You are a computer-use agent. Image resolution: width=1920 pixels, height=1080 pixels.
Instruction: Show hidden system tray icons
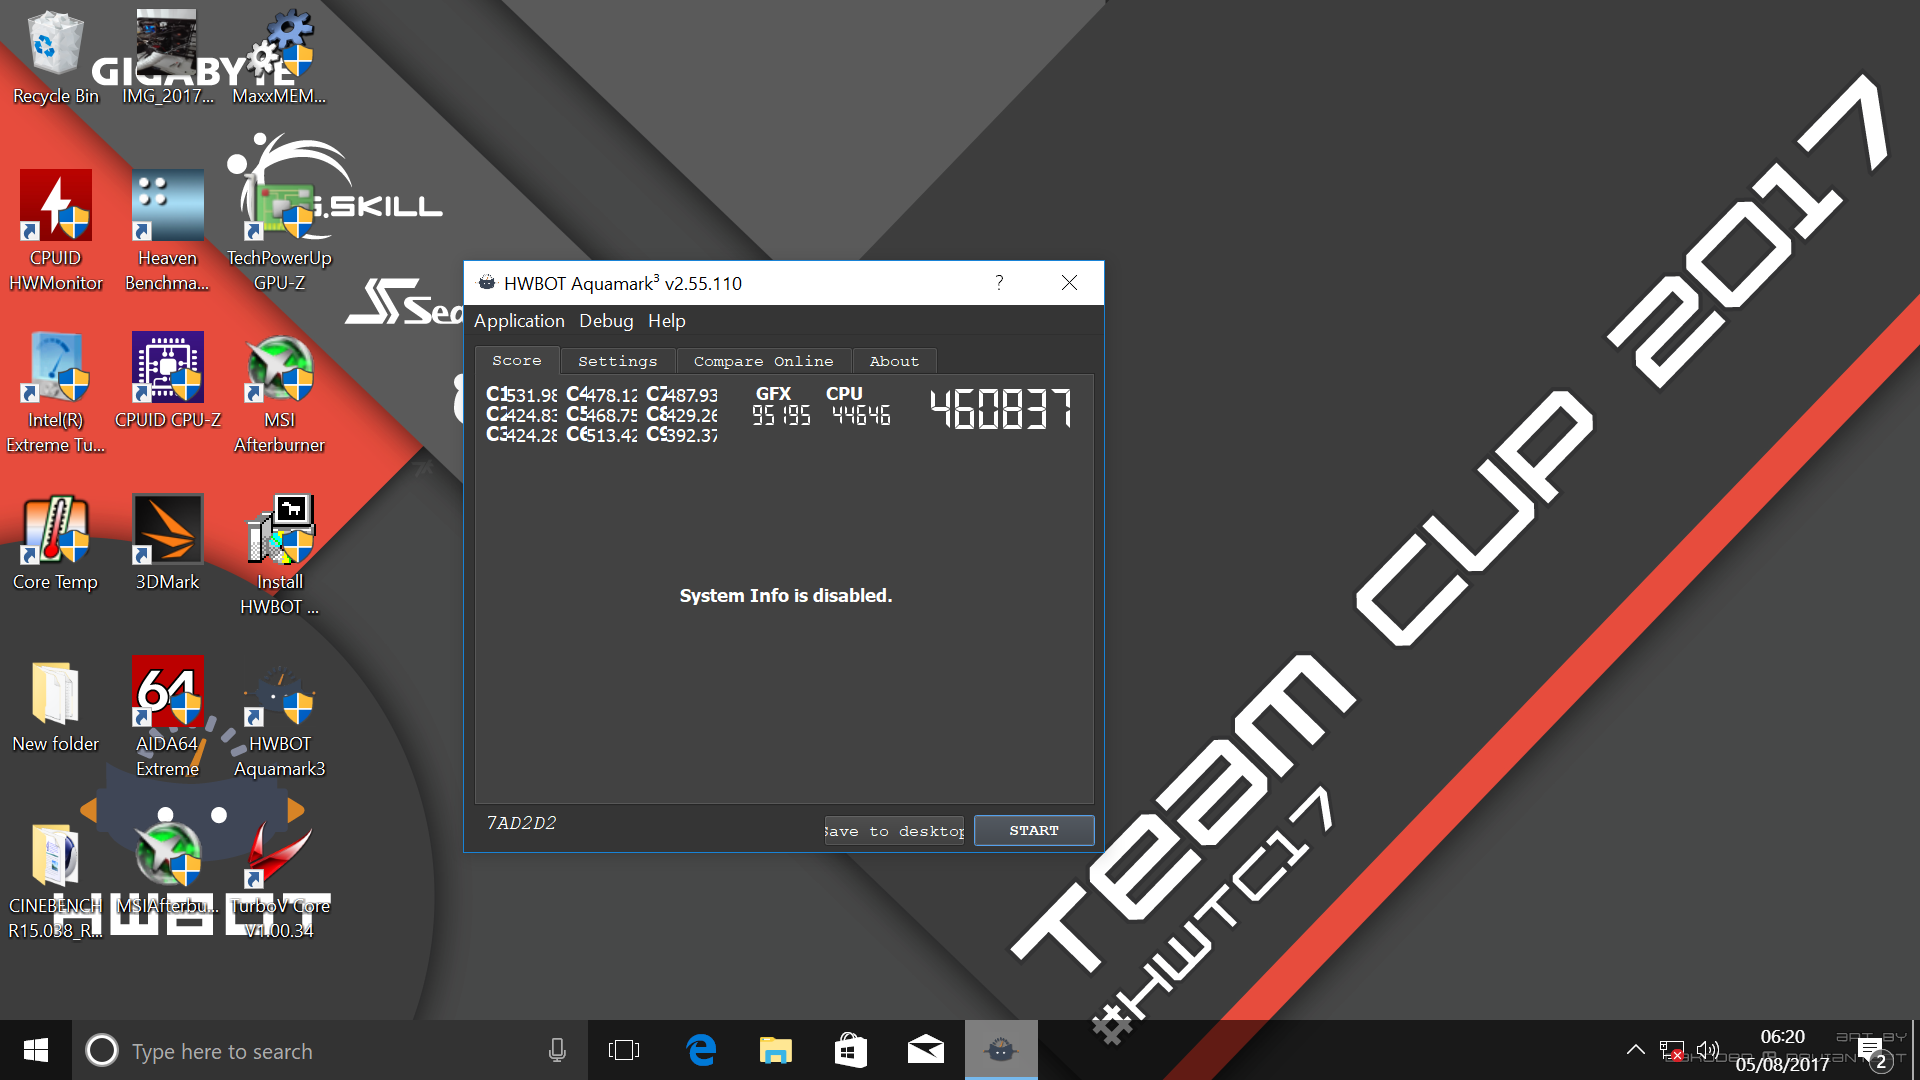(1635, 1050)
